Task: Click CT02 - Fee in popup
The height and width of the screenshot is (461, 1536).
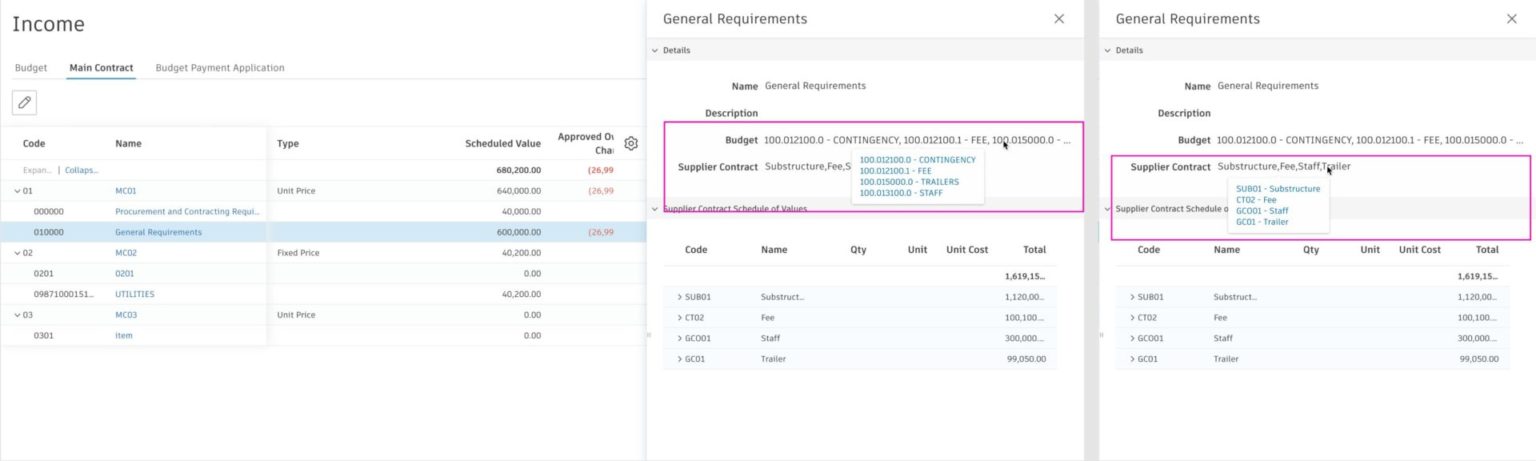Action: click(1256, 200)
